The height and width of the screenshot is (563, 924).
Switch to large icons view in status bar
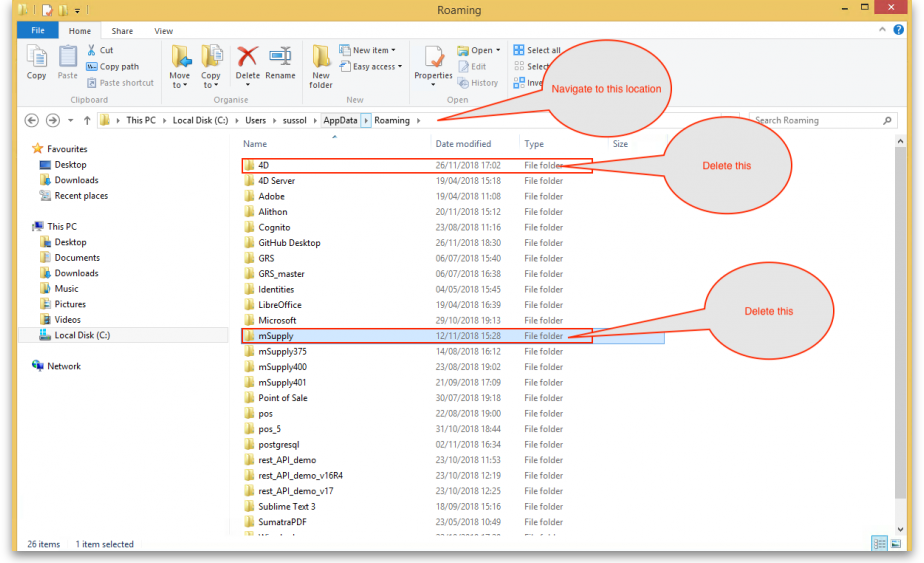coord(895,543)
